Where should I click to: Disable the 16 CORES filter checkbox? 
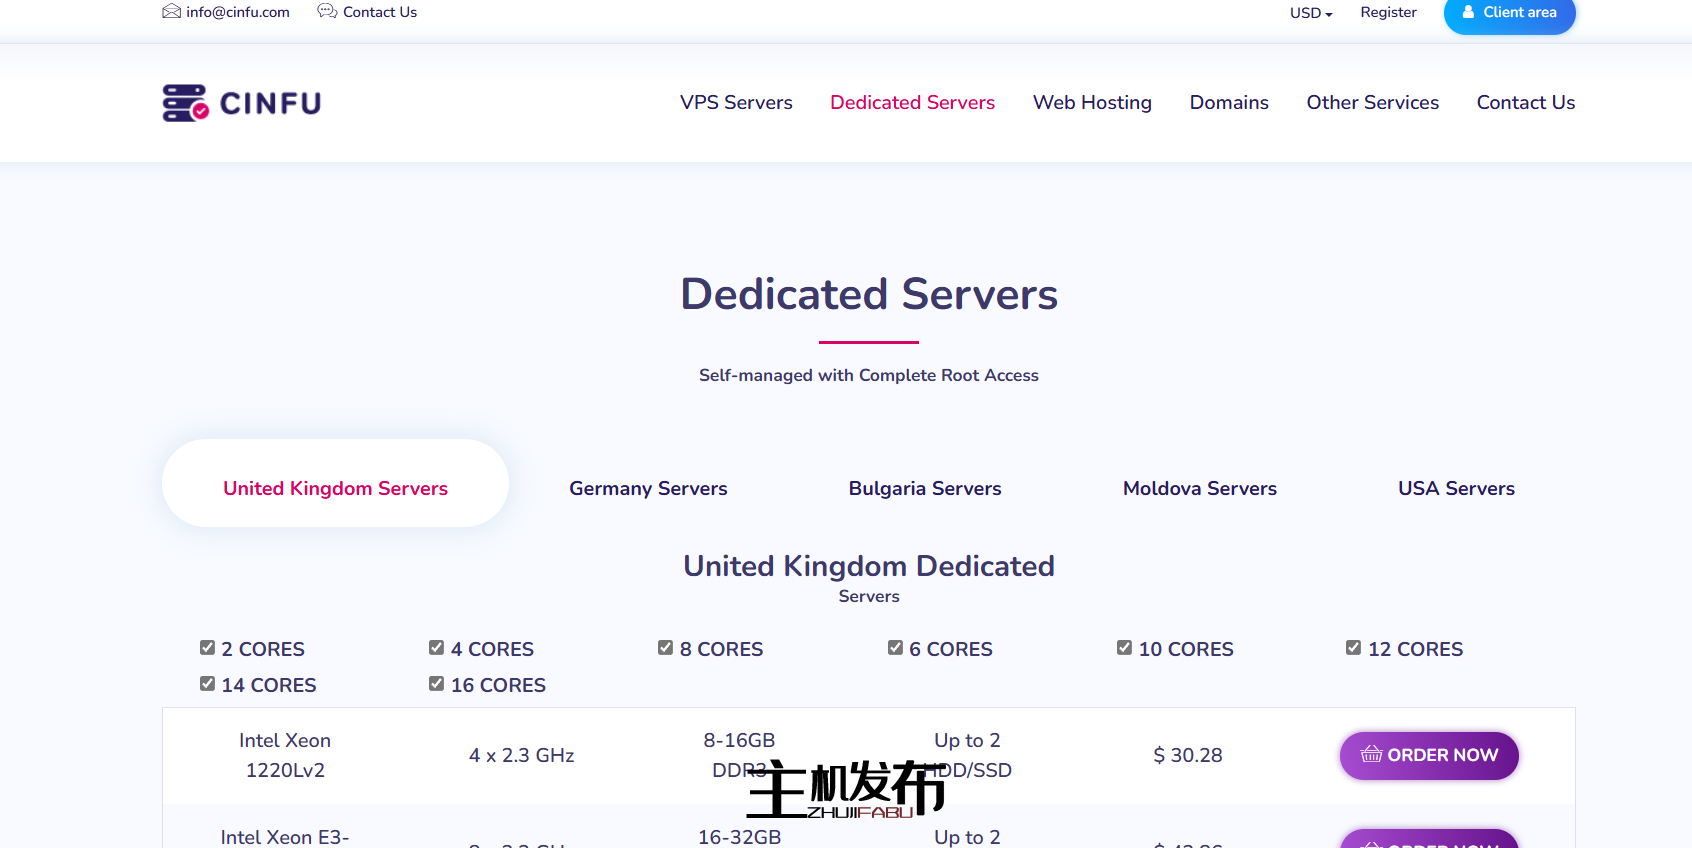pyautogui.click(x=436, y=684)
